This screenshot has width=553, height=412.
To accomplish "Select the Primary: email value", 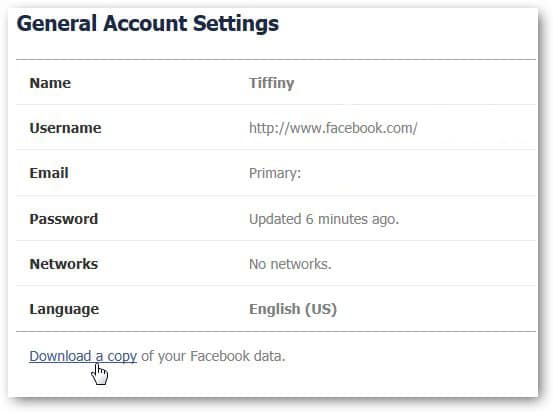I will click(x=275, y=174).
